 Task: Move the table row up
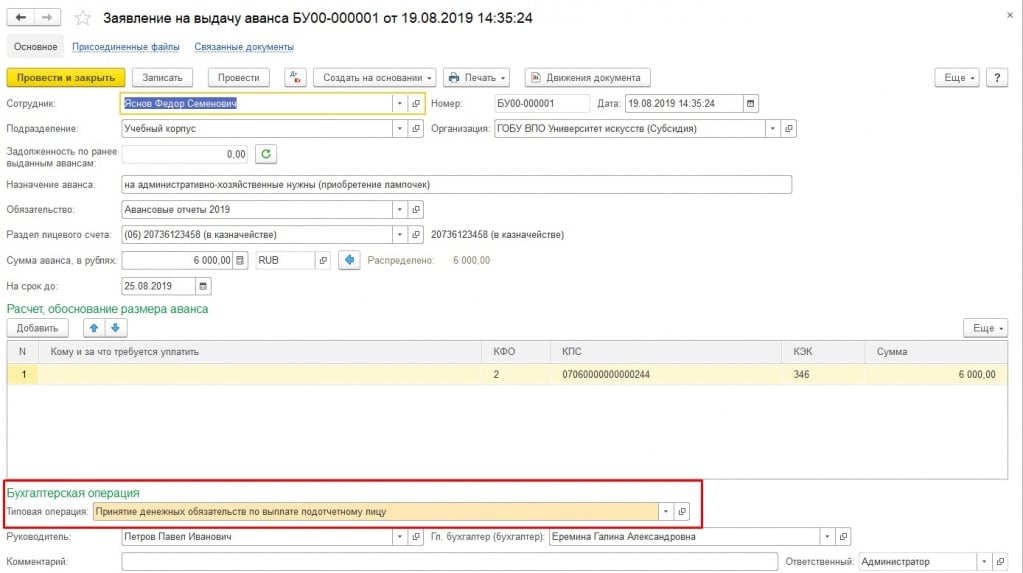click(93, 328)
